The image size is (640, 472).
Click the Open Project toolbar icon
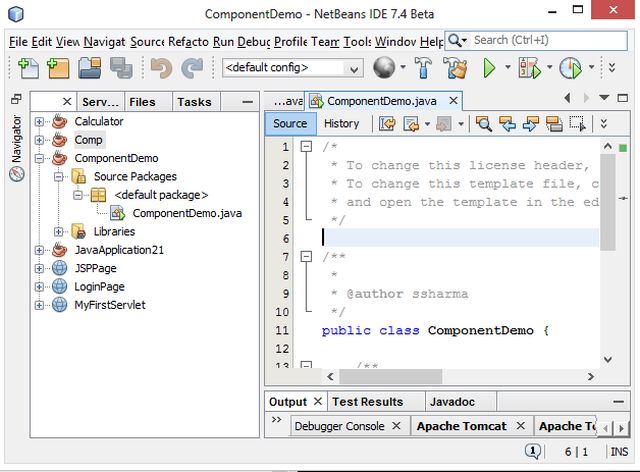(x=90, y=68)
